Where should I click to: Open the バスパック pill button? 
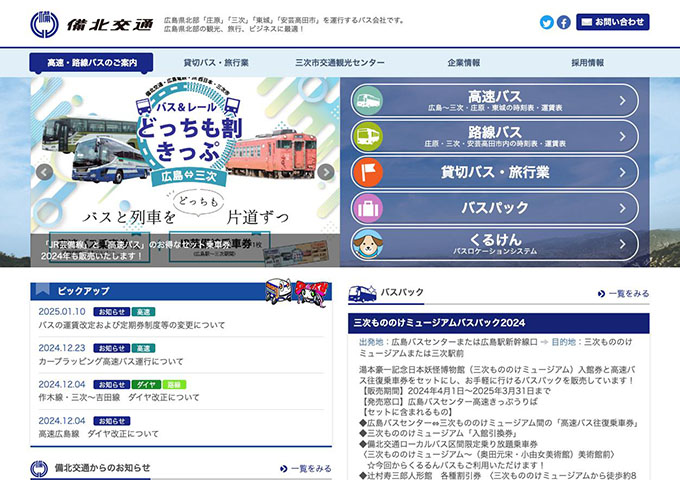pos(494,209)
